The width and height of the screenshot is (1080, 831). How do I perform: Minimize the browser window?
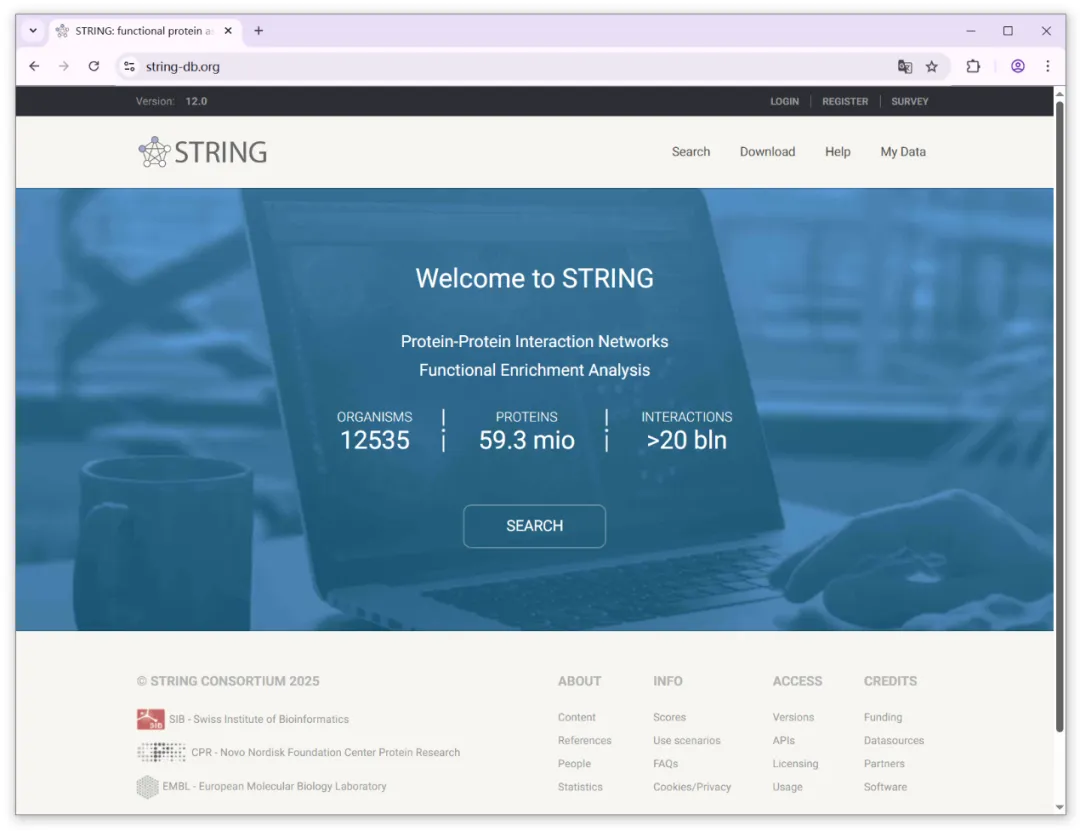[x=970, y=30]
